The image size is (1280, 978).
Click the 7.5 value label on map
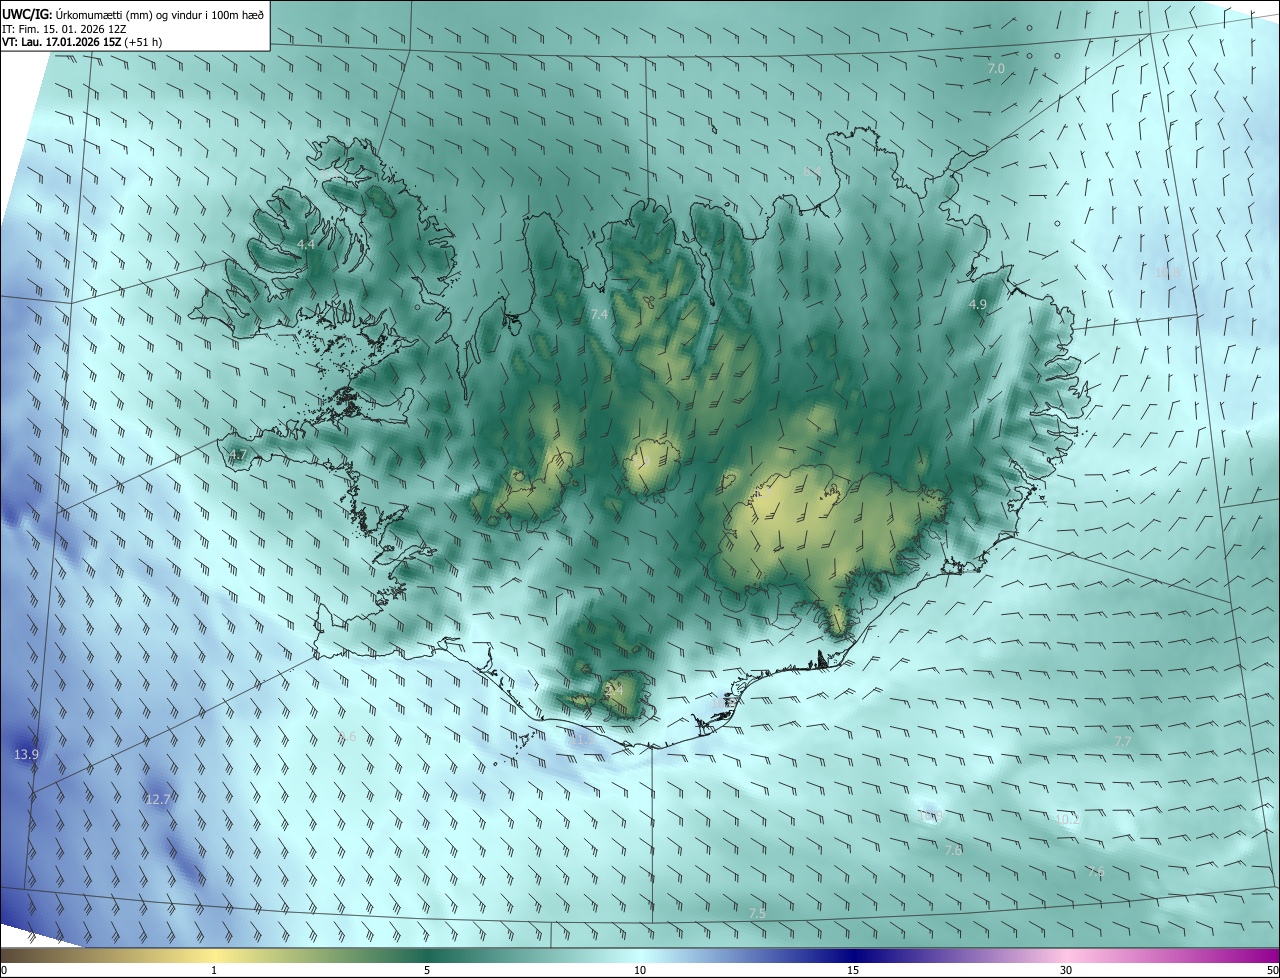point(757,914)
